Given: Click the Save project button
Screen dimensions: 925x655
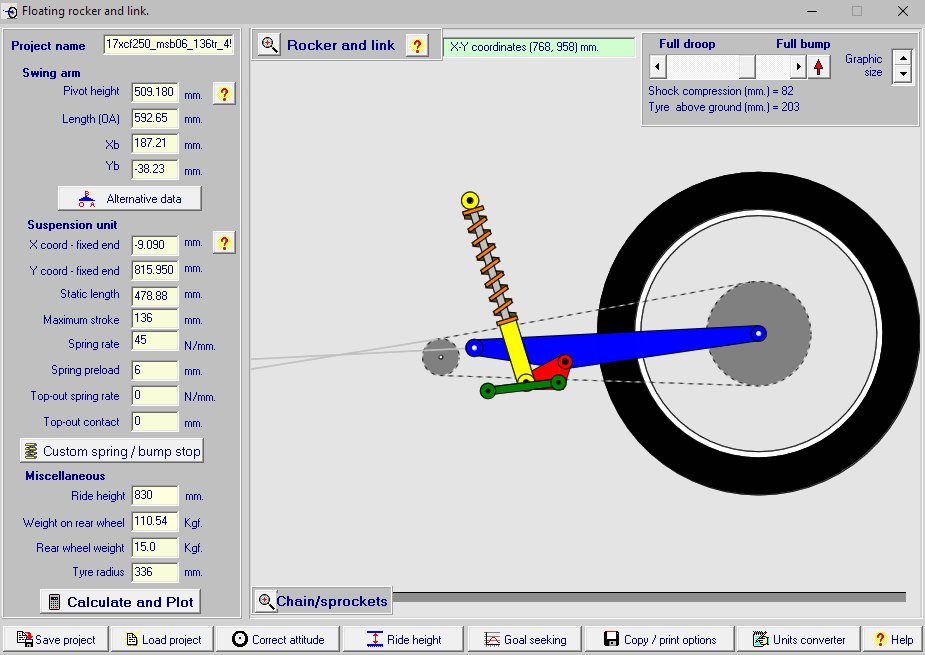Looking at the screenshot, I should tap(55, 639).
